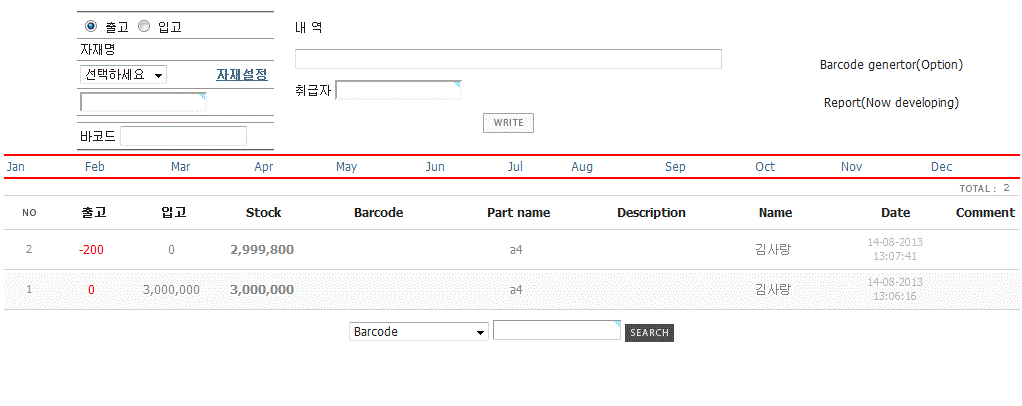Image resolution: width=1022 pixels, height=406 pixels.
Task: Click the 내역 description text field
Action: click(x=508, y=59)
